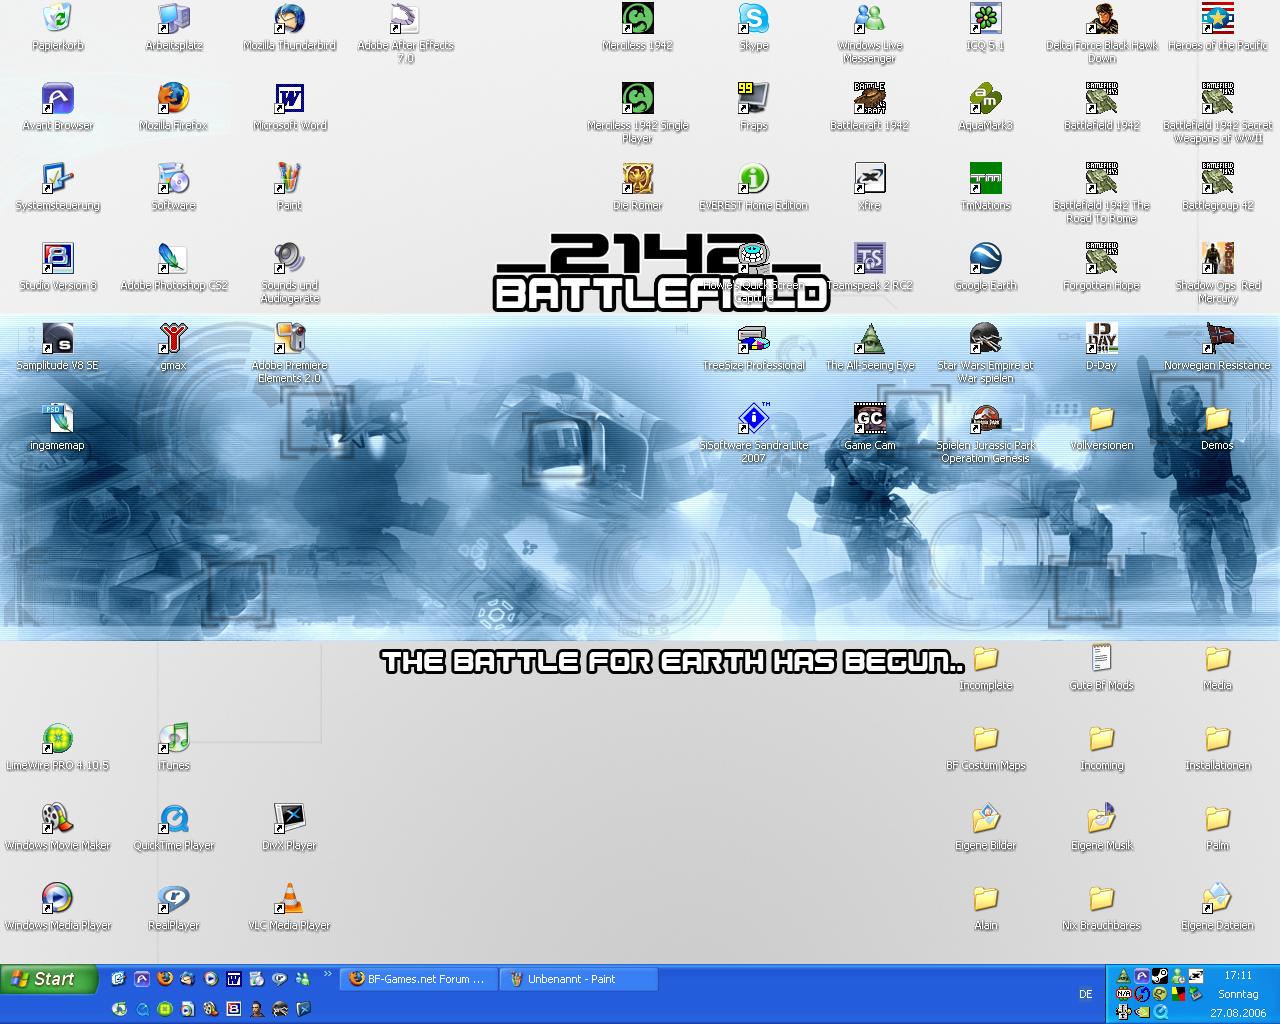This screenshot has height=1024, width=1280.
Task: Launch SiSoftware Sandra Lite 2007
Action: pyautogui.click(x=754, y=418)
